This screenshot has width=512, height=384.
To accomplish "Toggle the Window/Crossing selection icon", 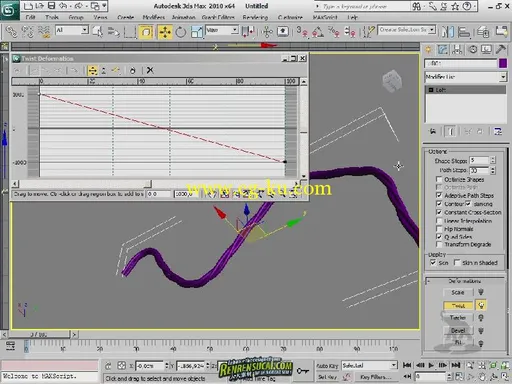I will pos(146,32).
